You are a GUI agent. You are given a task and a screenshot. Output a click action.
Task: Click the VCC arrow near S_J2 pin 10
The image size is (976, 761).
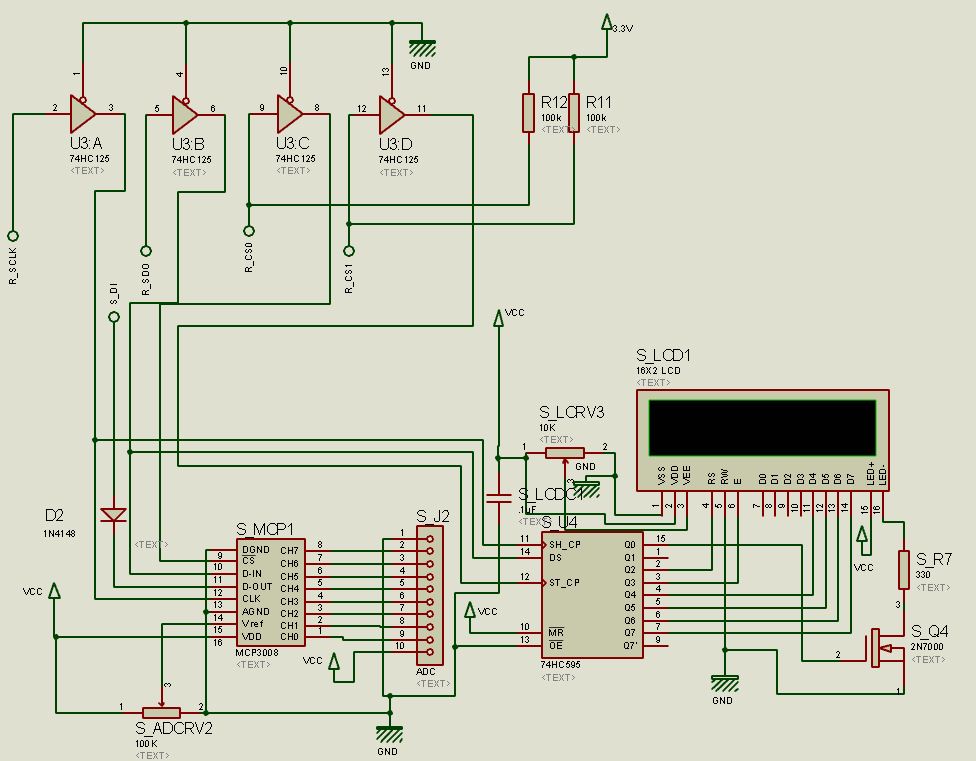[x=334, y=661]
